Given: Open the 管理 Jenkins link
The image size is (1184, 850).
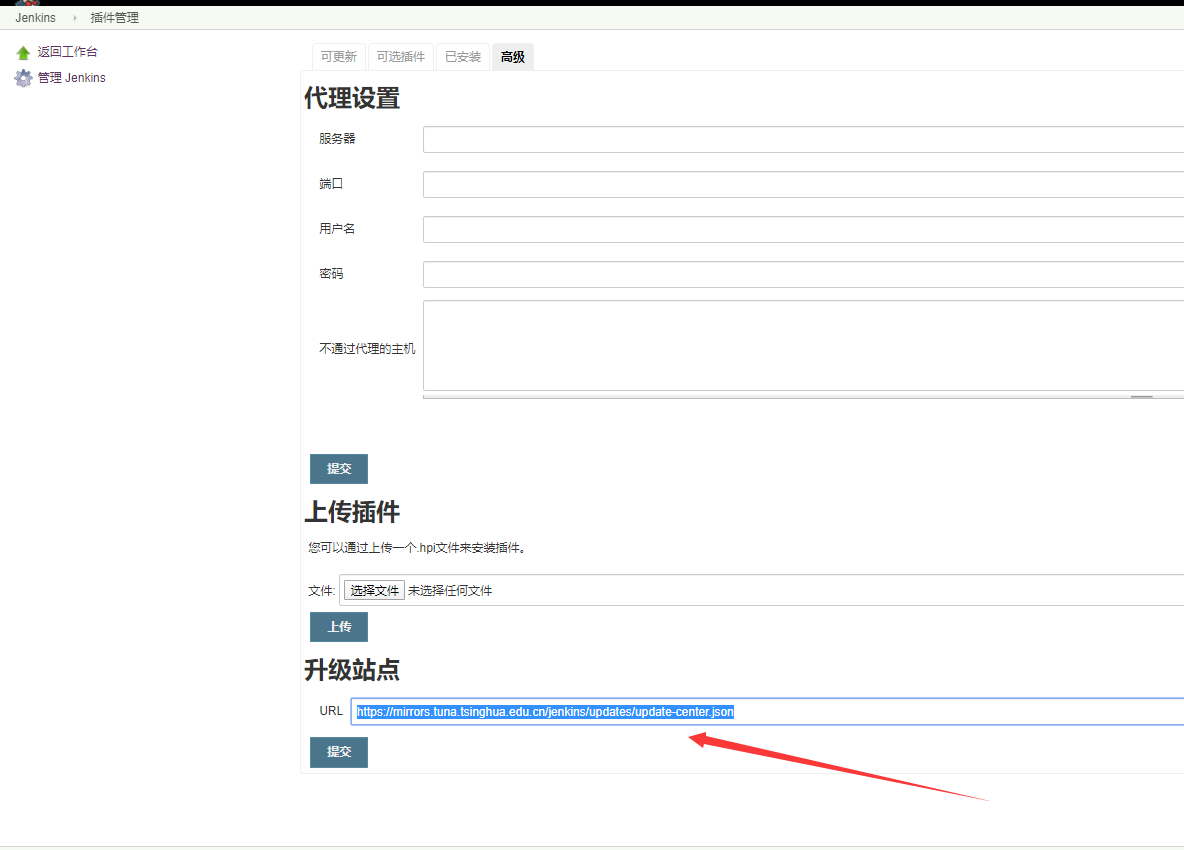Looking at the screenshot, I should (x=72, y=78).
